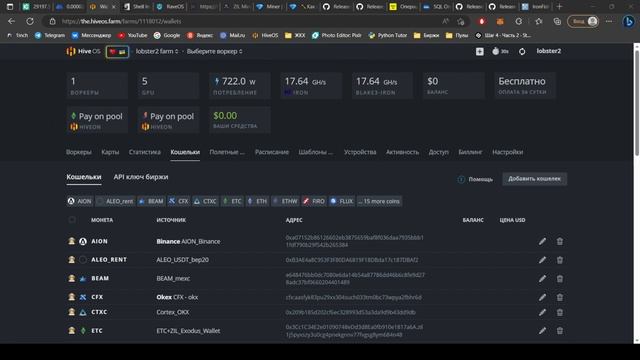Open the HiveOS bookmark
The image size is (640, 360).
(265, 36)
